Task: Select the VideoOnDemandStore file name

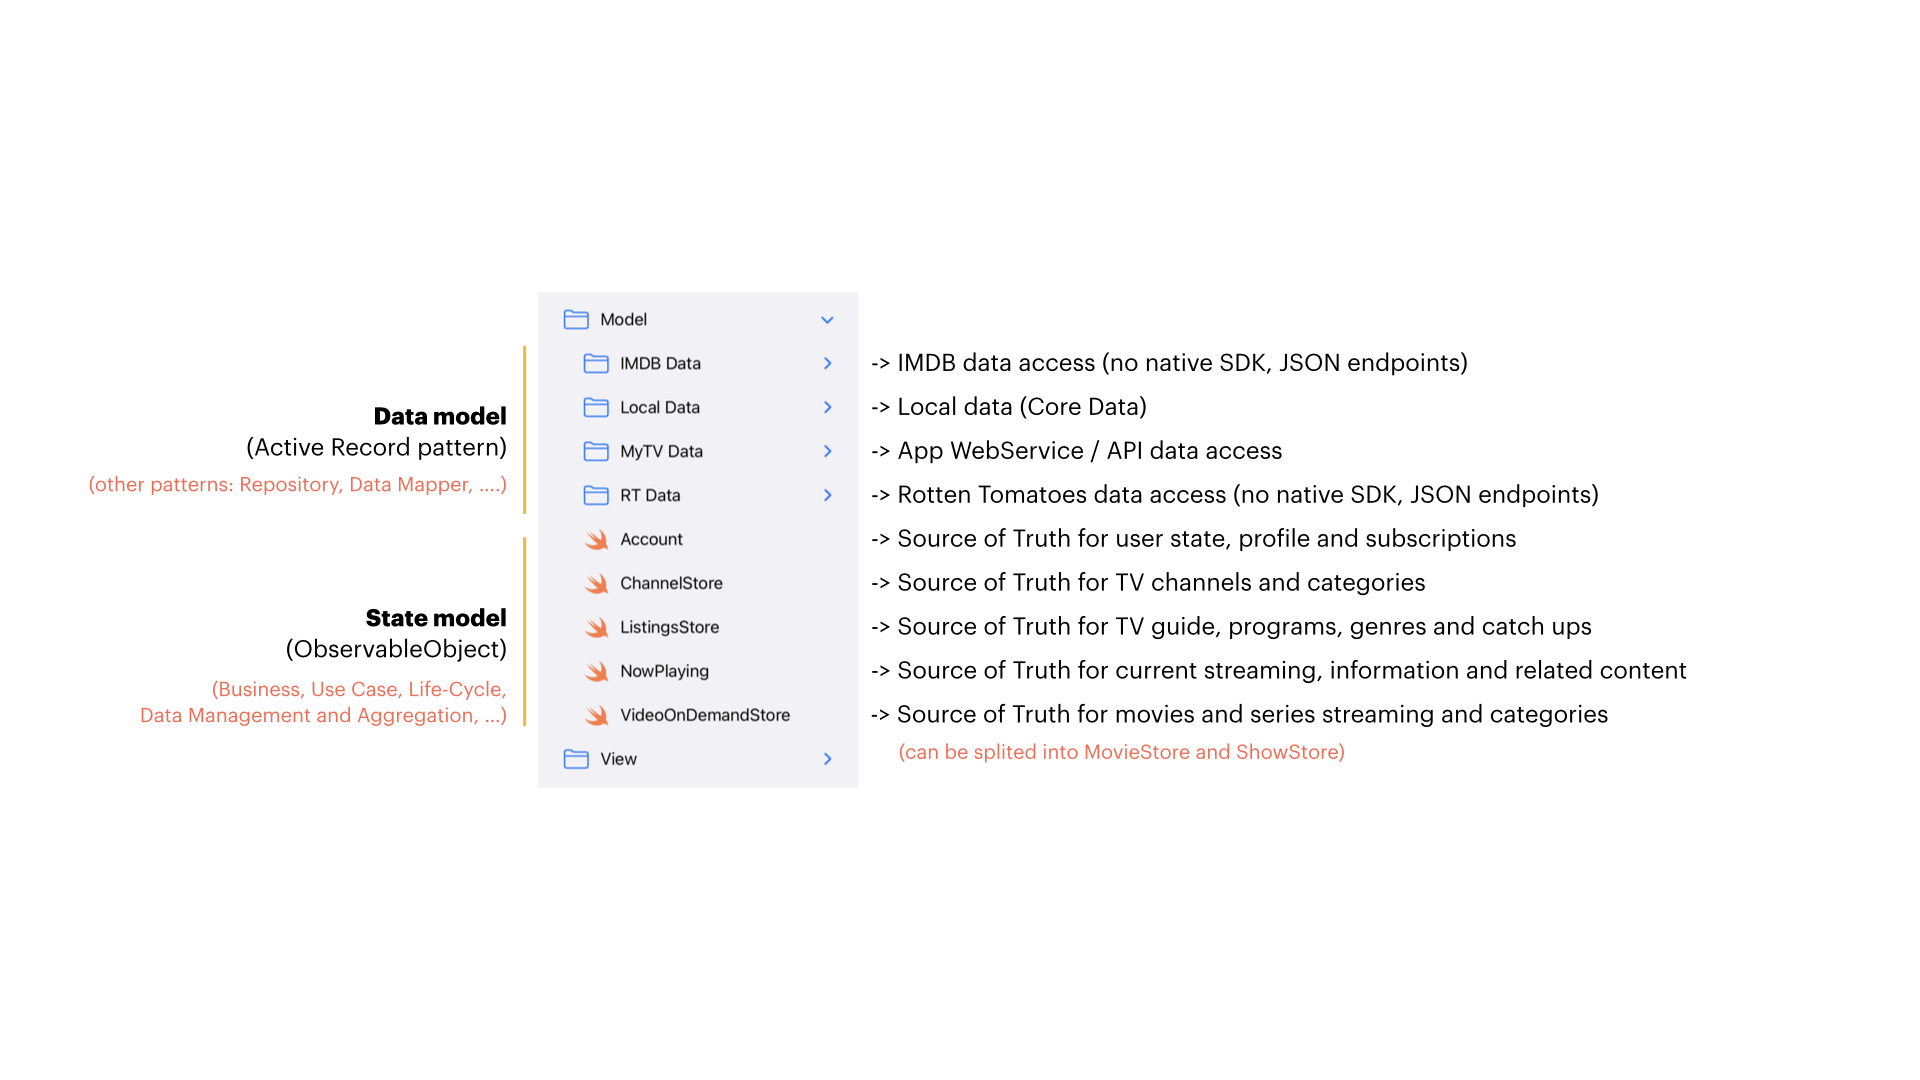Action: click(x=704, y=715)
